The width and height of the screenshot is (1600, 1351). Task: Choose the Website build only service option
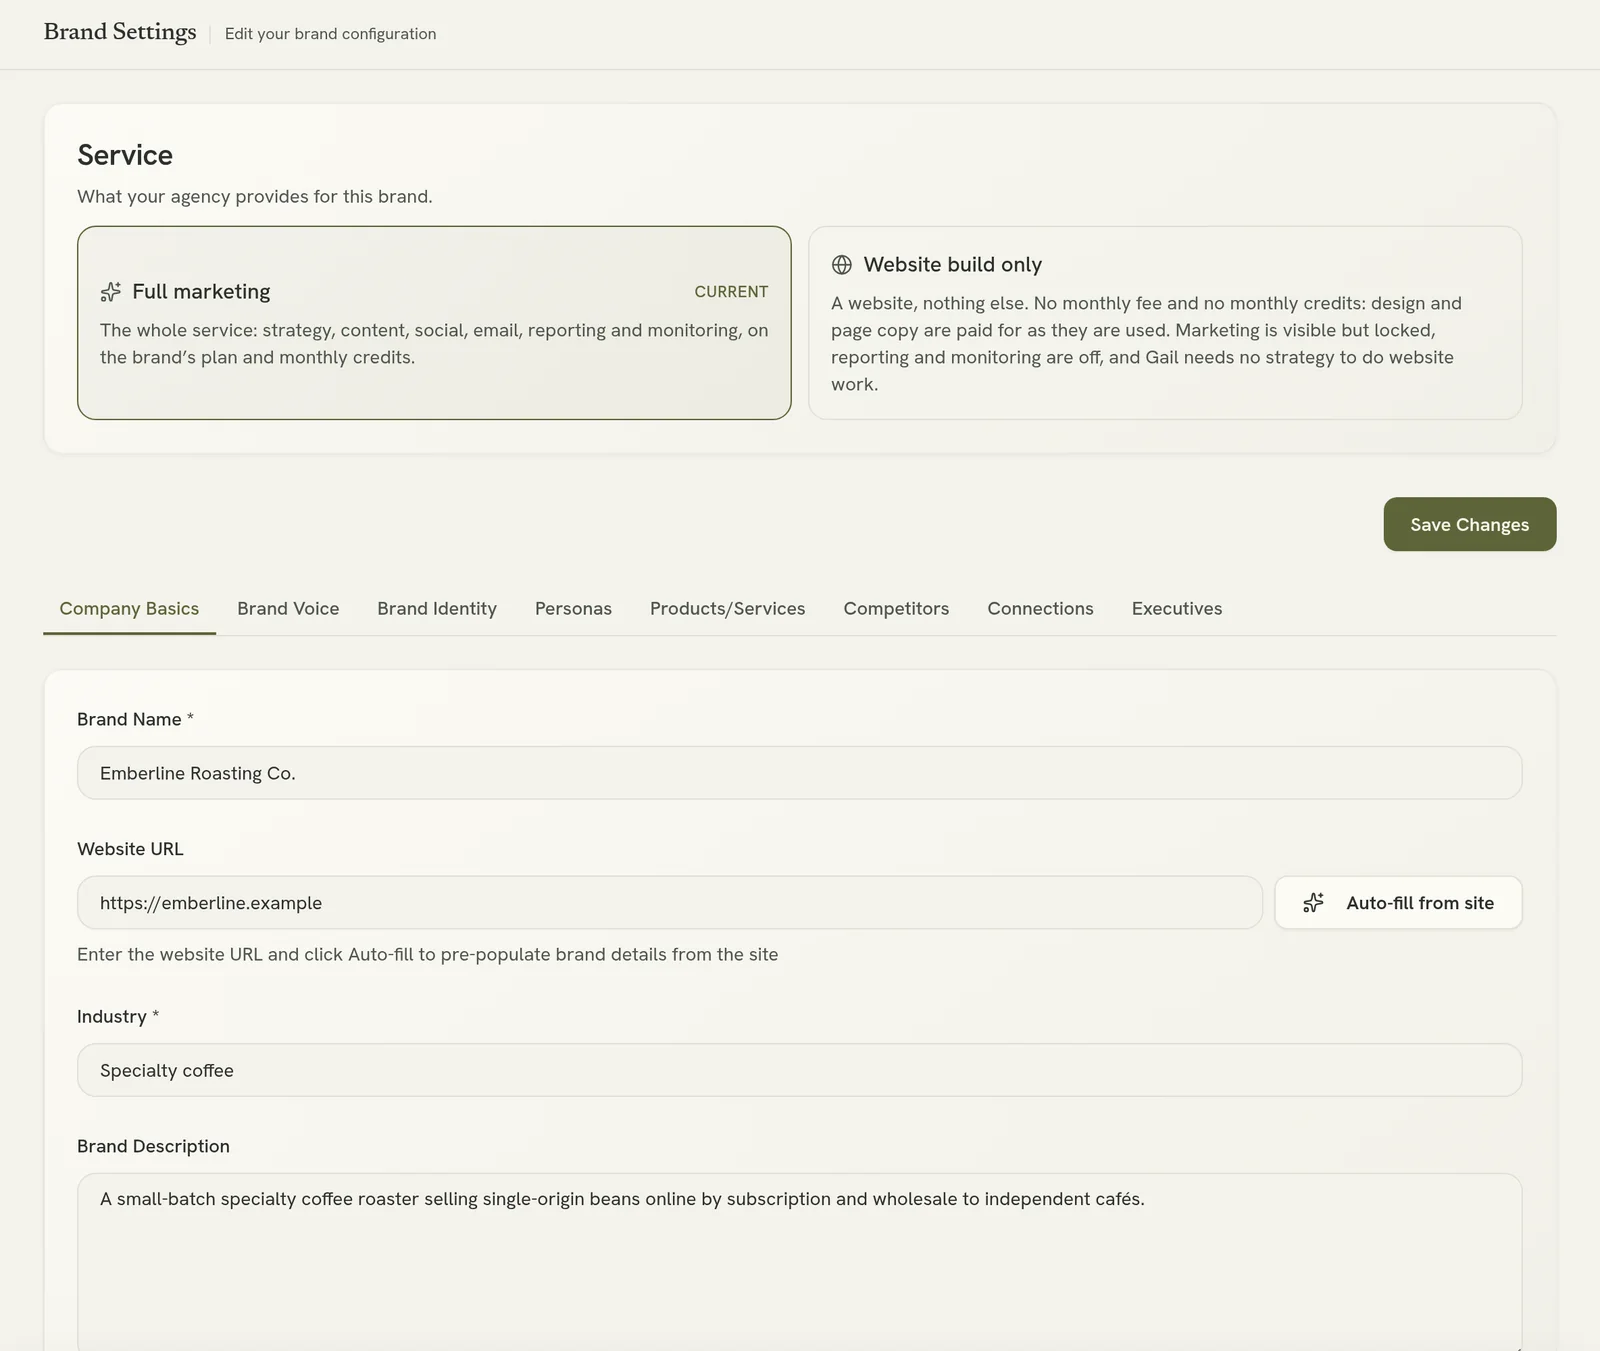point(1165,323)
